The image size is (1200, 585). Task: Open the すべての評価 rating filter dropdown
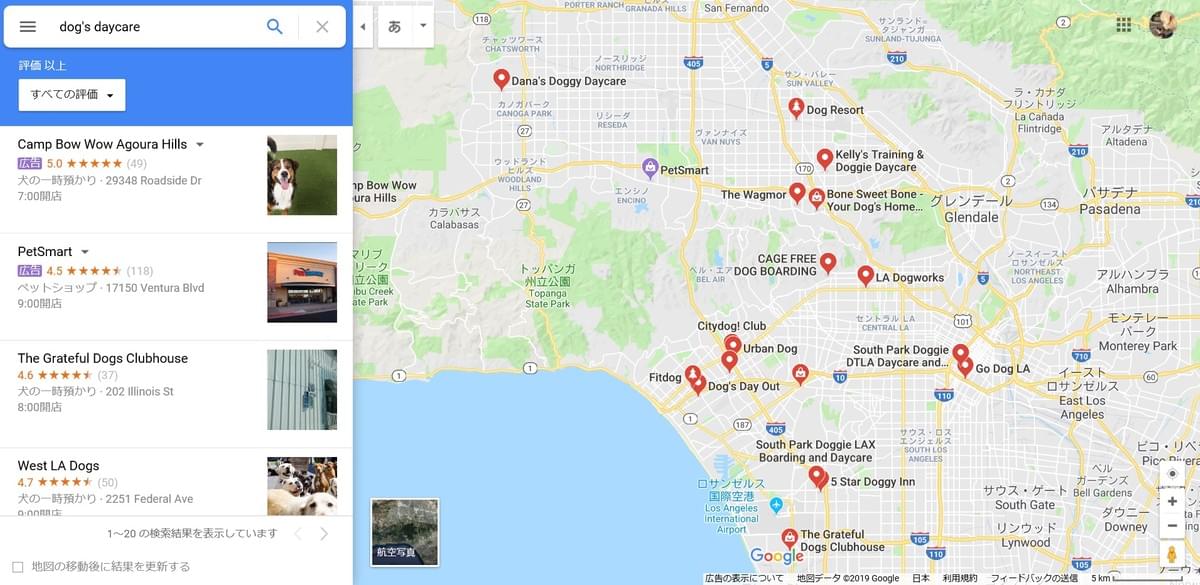[x=72, y=95]
